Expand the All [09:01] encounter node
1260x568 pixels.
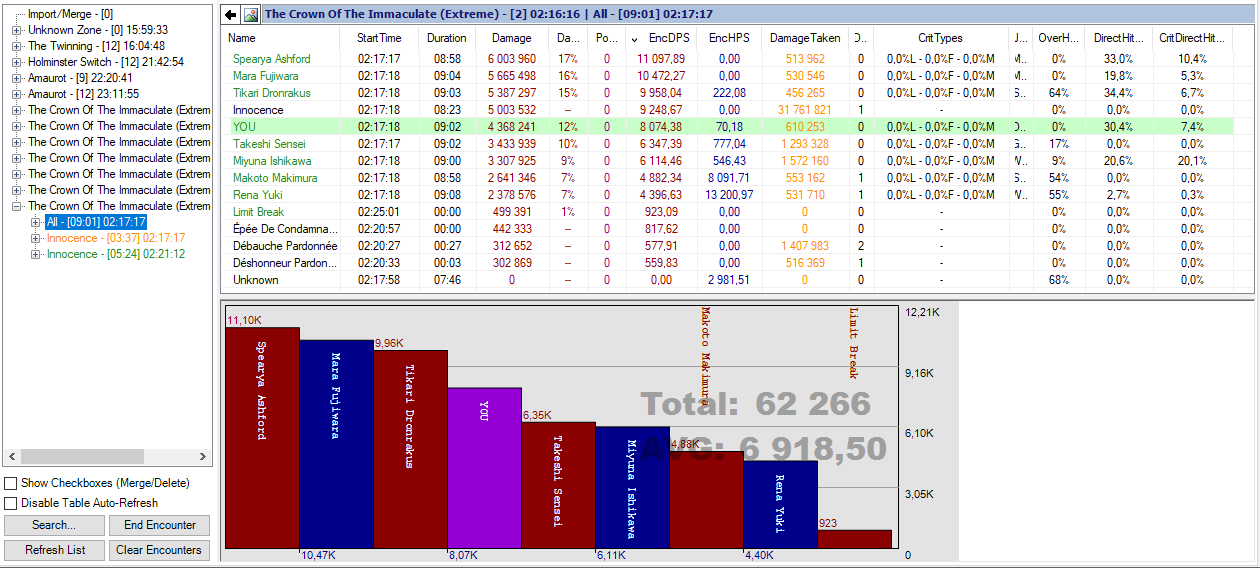point(36,222)
